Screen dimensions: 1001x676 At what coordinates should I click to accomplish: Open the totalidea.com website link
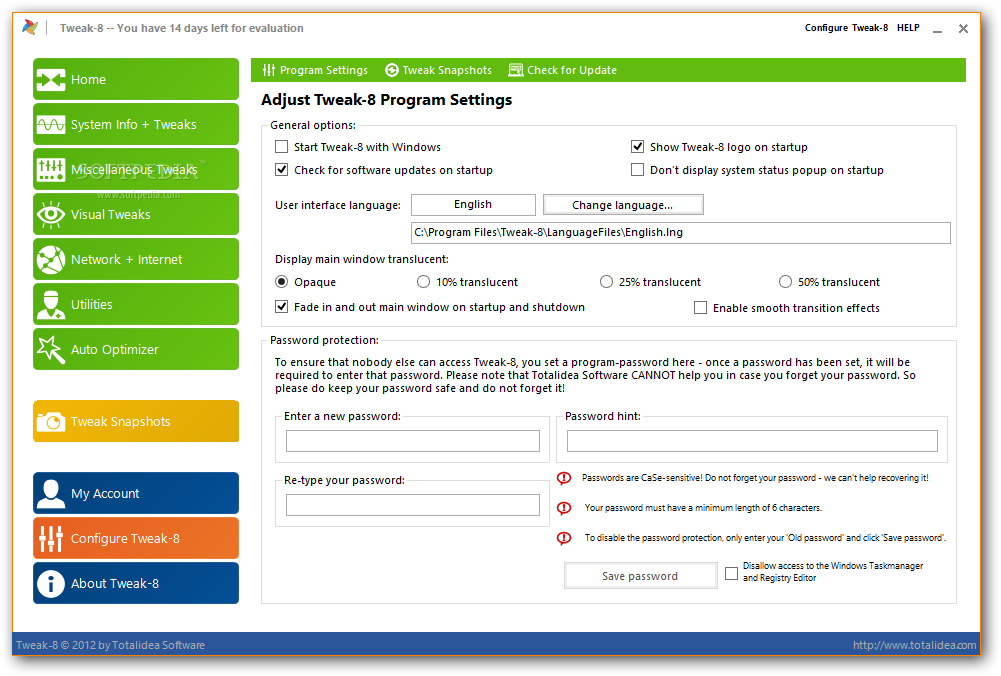pyautogui.click(x=914, y=645)
